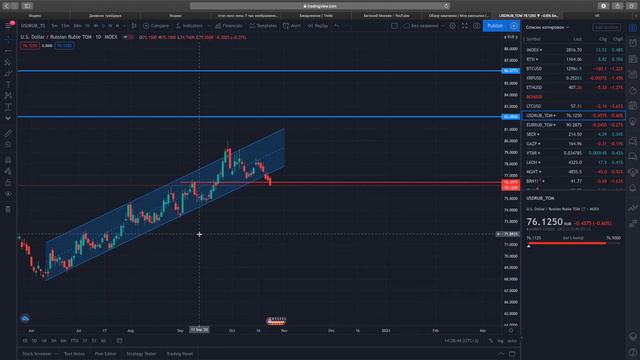
Task: Open the chat bubbles icon in right sidebar
Action: coord(633,141)
